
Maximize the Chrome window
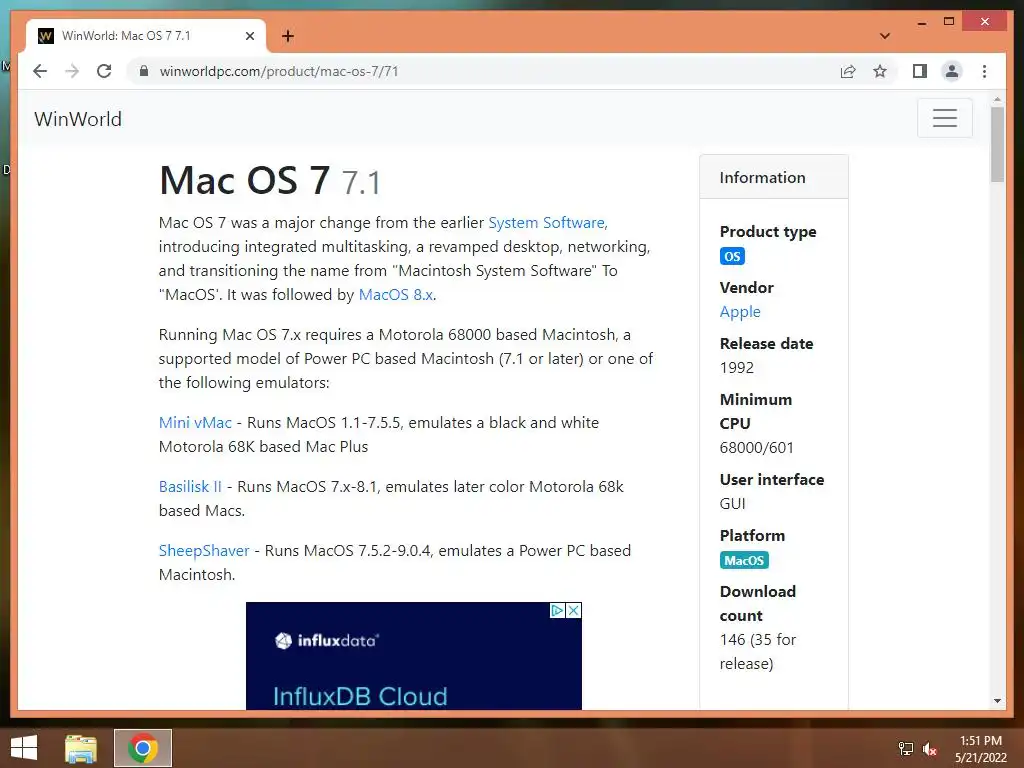pyautogui.click(x=949, y=22)
